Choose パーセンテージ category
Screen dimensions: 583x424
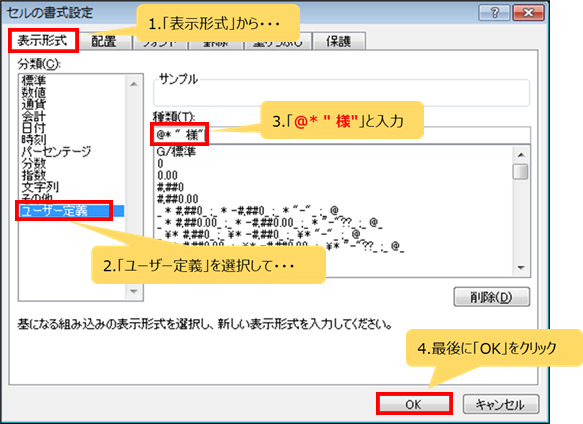click(x=56, y=151)
